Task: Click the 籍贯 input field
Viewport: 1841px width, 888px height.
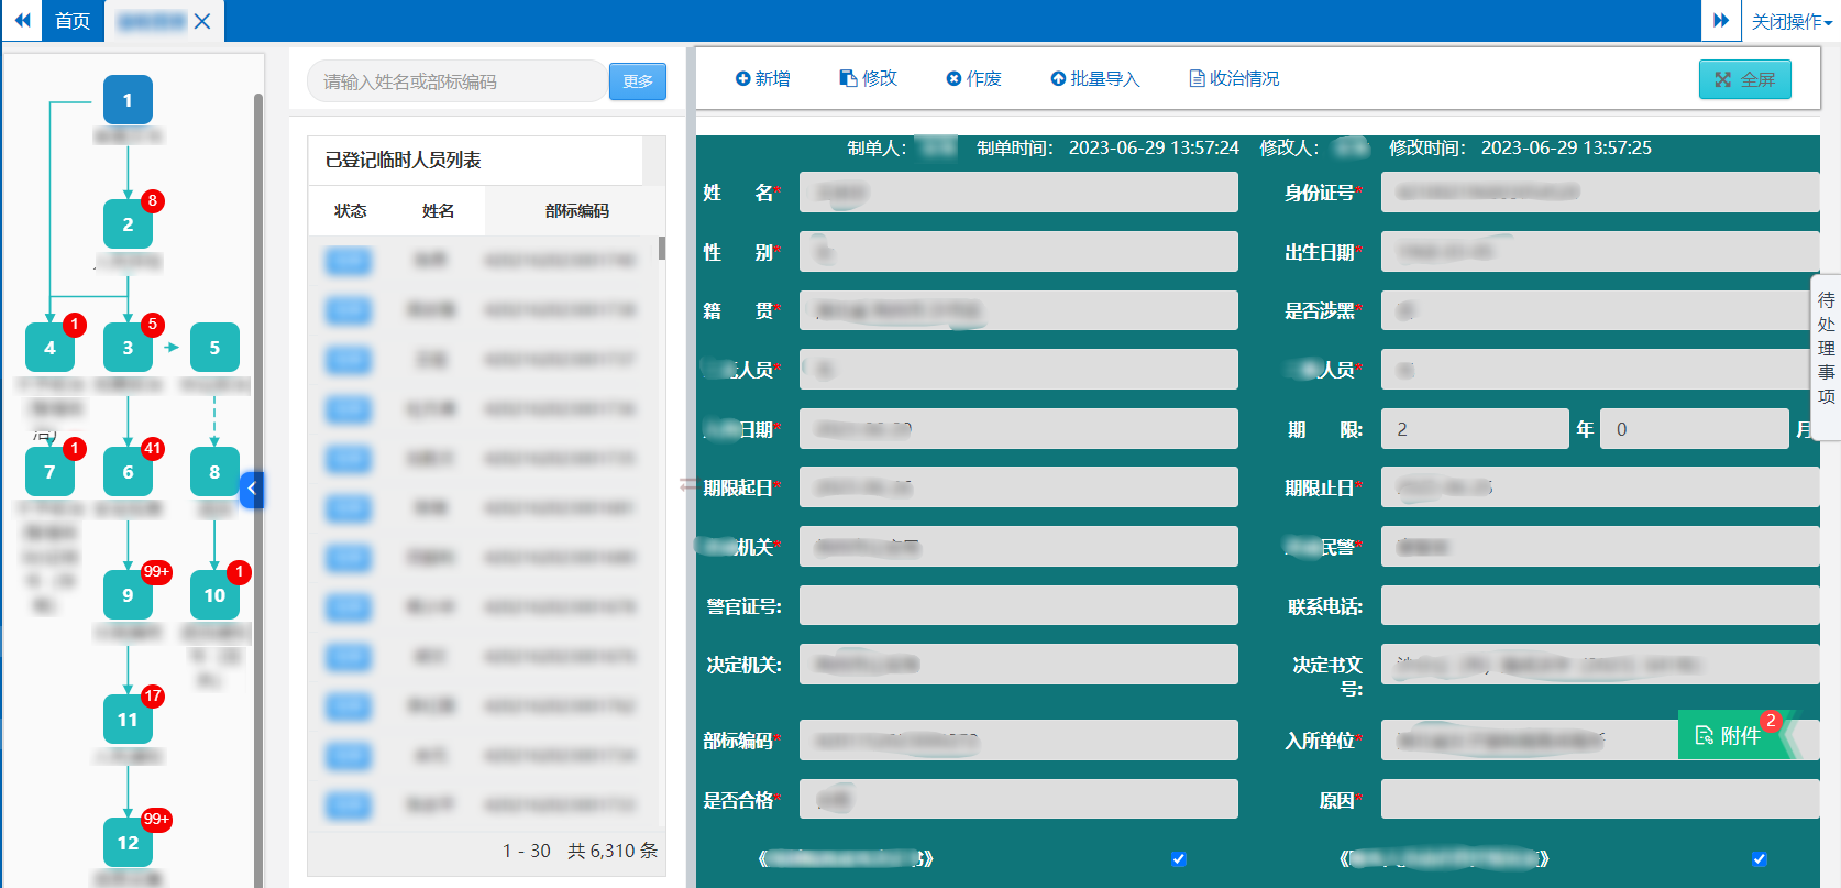Action: point(1018,311)
